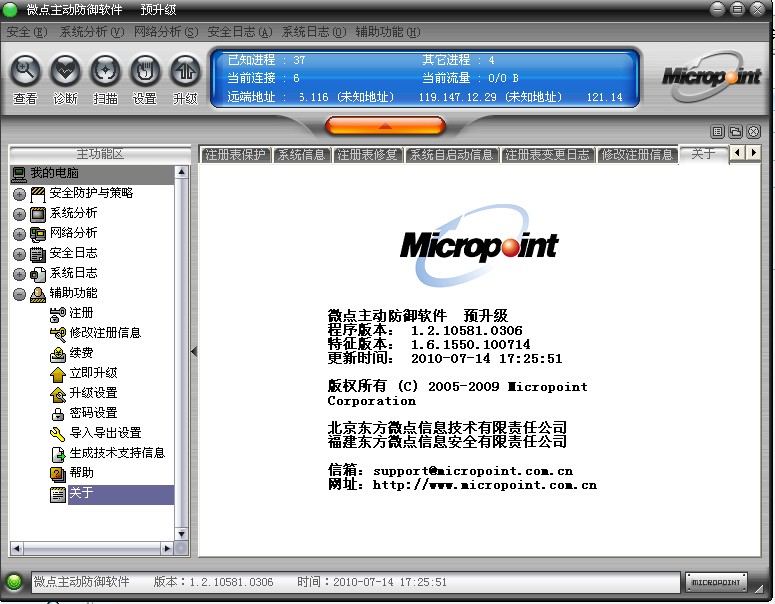The image size is (775, 604).
Task: Click the 帮助 help book icon
Action: click(58, 474)
